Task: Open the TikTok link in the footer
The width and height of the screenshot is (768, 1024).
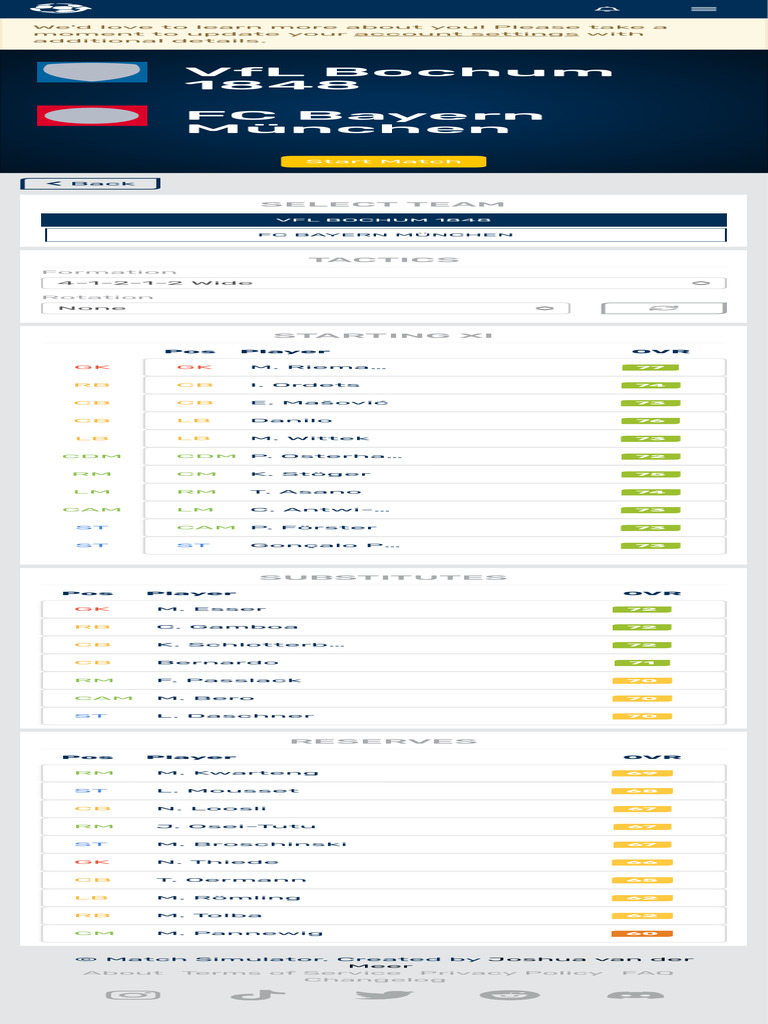Action: point(258,995)
